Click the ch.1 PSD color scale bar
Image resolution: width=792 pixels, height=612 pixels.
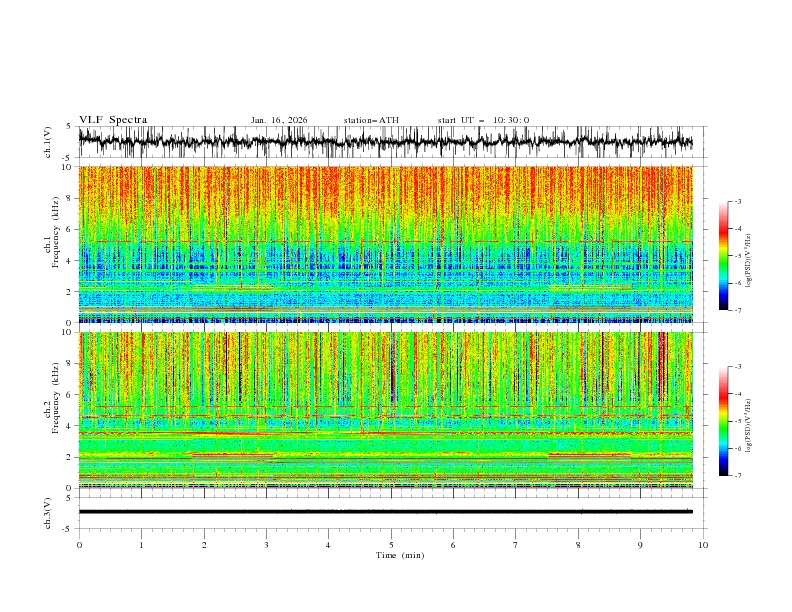724,256
